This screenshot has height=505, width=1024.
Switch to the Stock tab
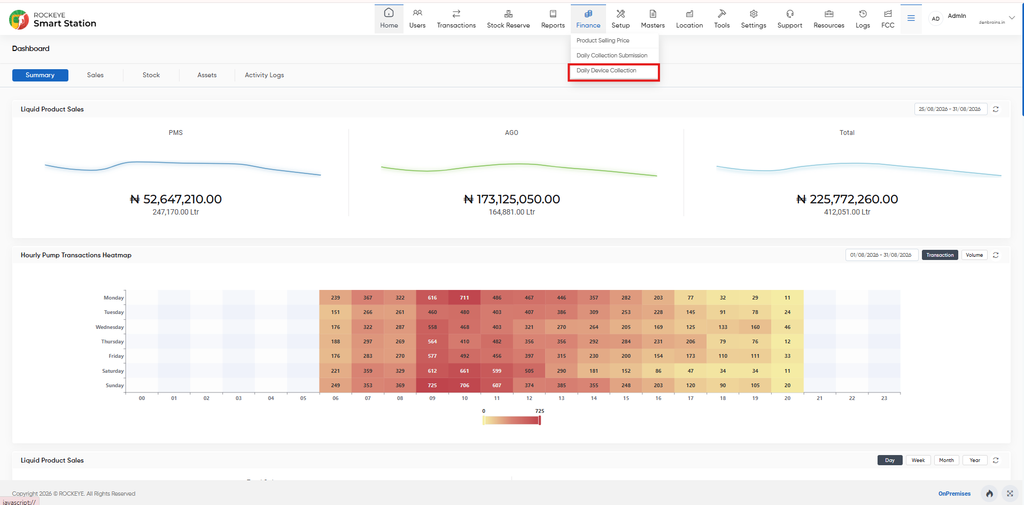pos(151,75)
